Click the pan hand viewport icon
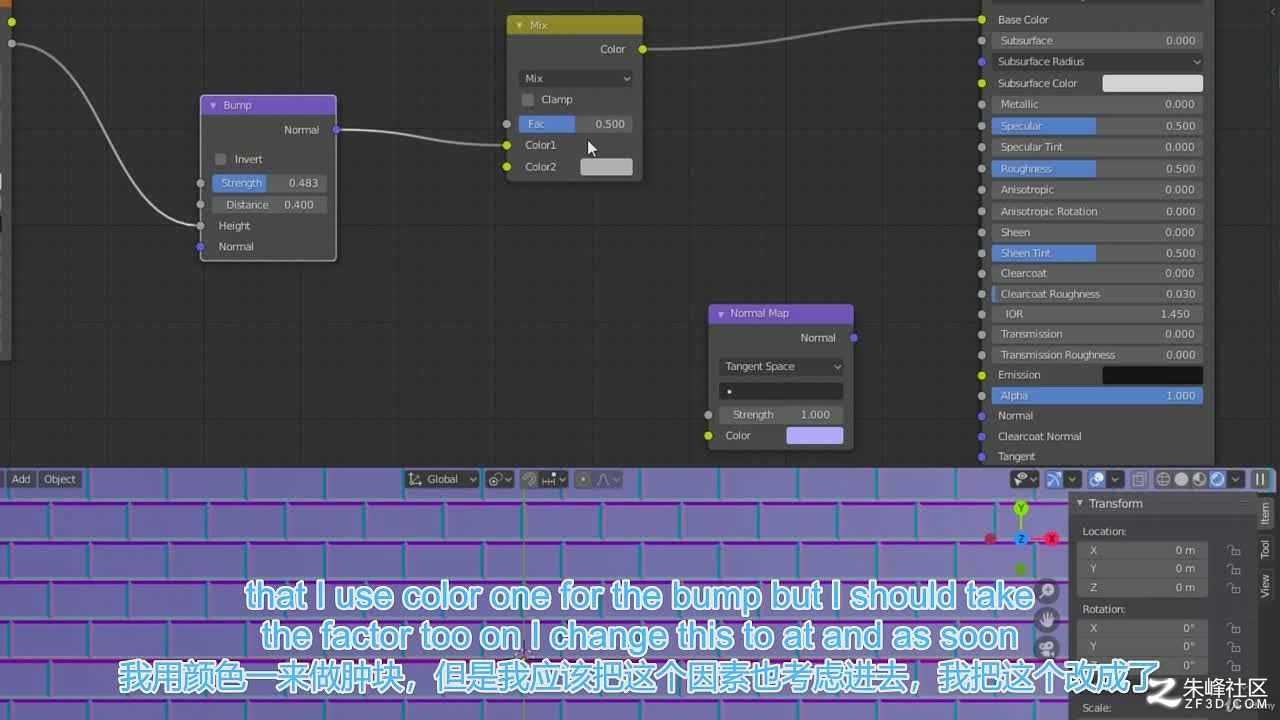Viewport: 1280px width, 720px height. pyautogui.click(x=1047, y=620)
